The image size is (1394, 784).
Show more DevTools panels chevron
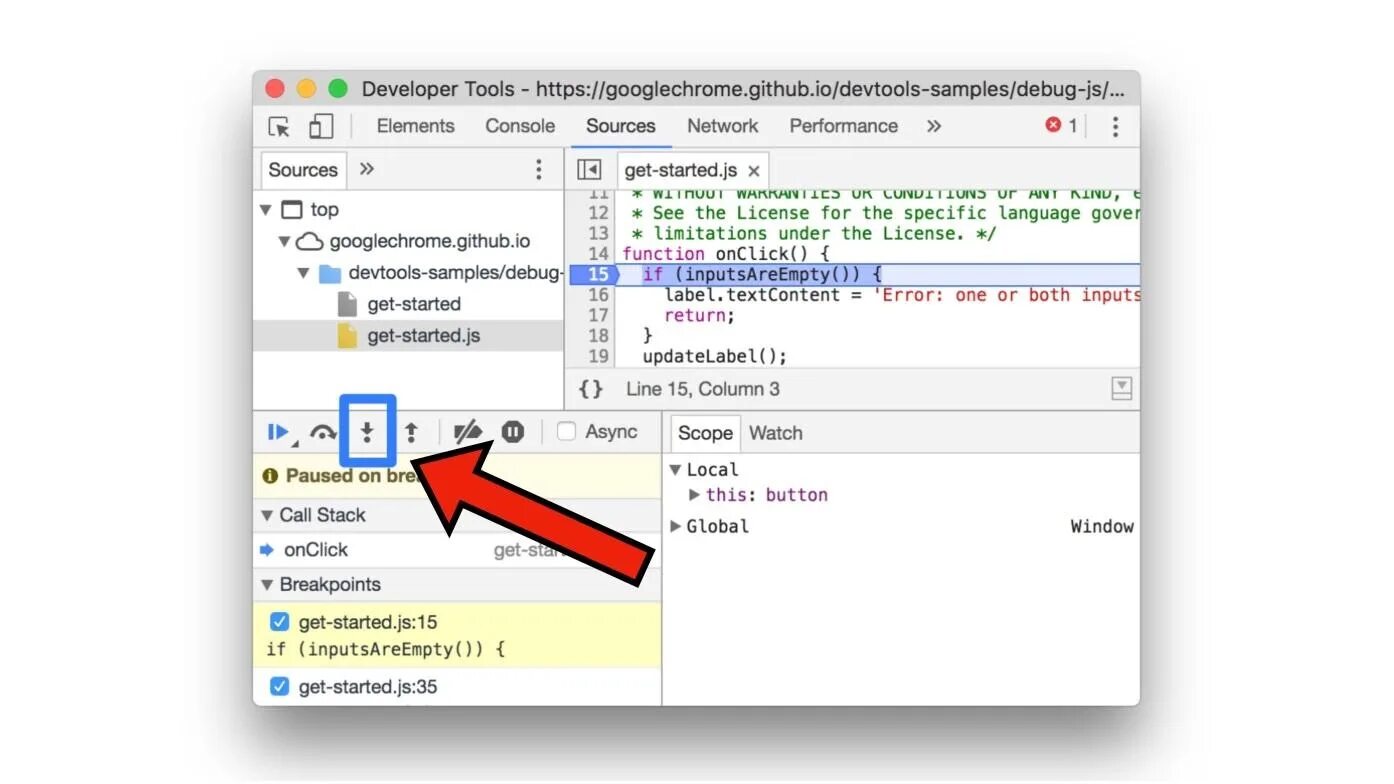pos(934,126)
